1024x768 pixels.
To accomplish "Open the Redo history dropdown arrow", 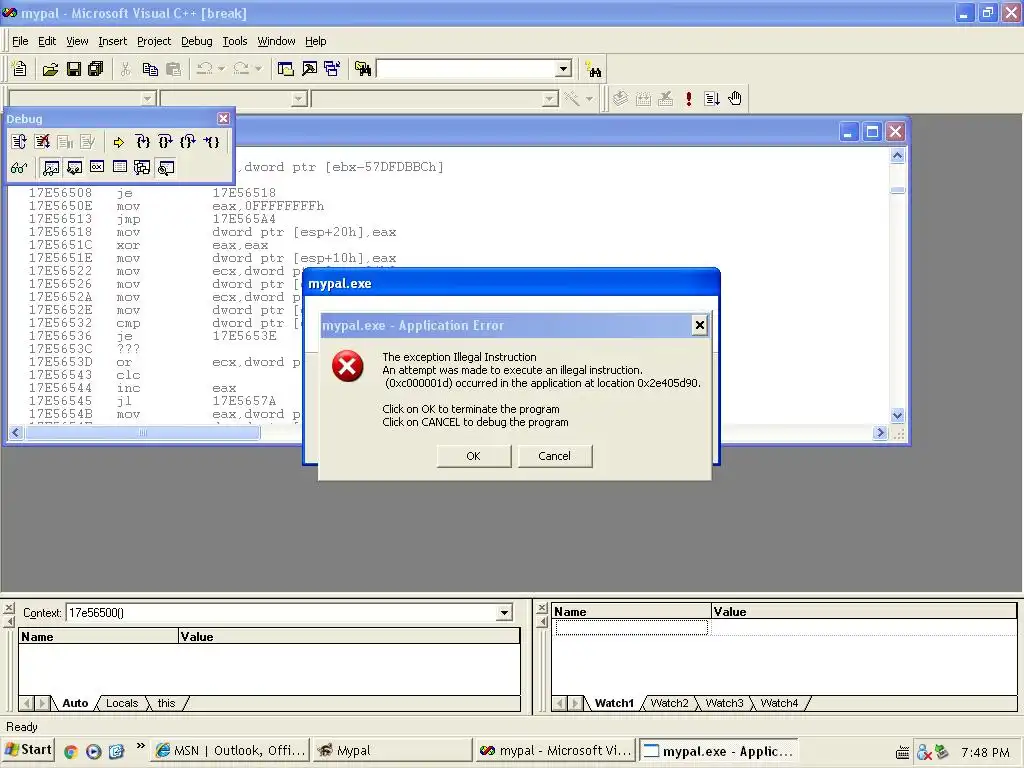I will click(x=258, y=69).
